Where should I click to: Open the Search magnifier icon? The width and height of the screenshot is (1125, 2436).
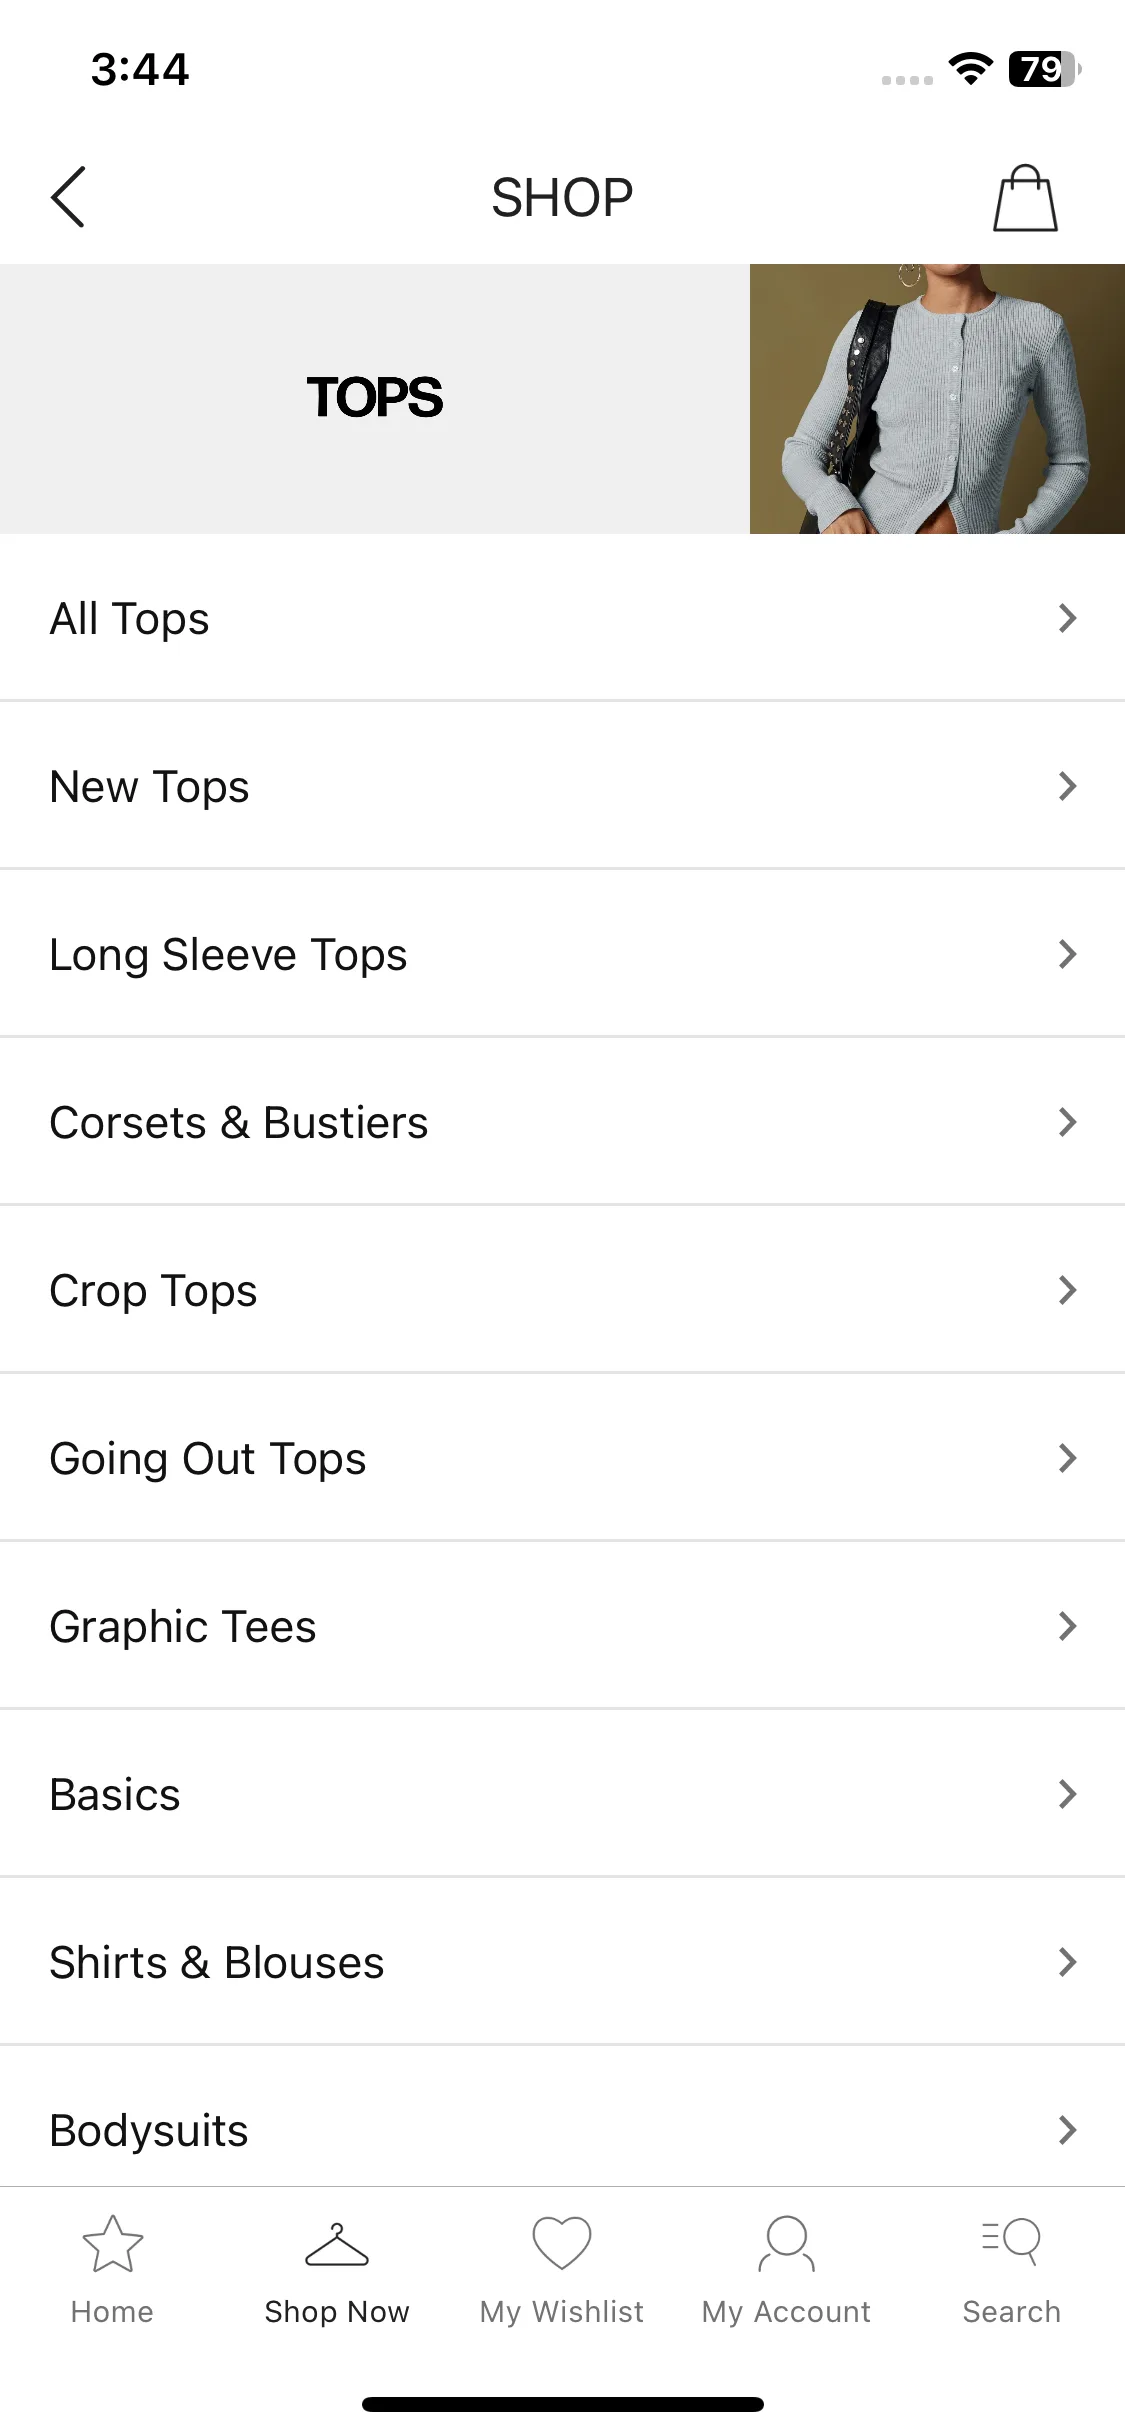click(1011, 2242)
